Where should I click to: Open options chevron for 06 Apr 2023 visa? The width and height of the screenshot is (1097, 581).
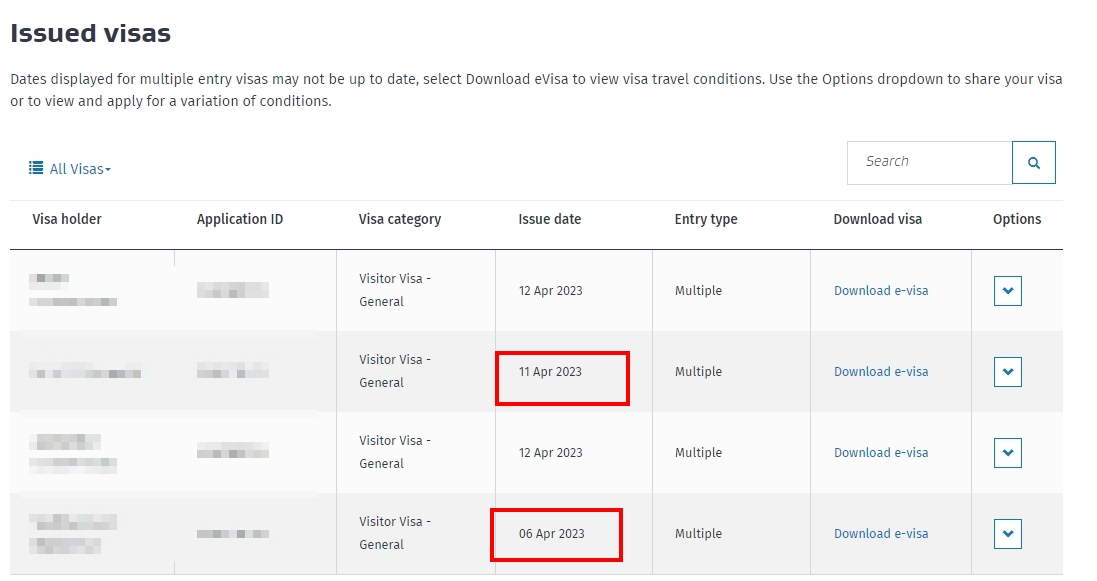click(x=1007, y=534)
